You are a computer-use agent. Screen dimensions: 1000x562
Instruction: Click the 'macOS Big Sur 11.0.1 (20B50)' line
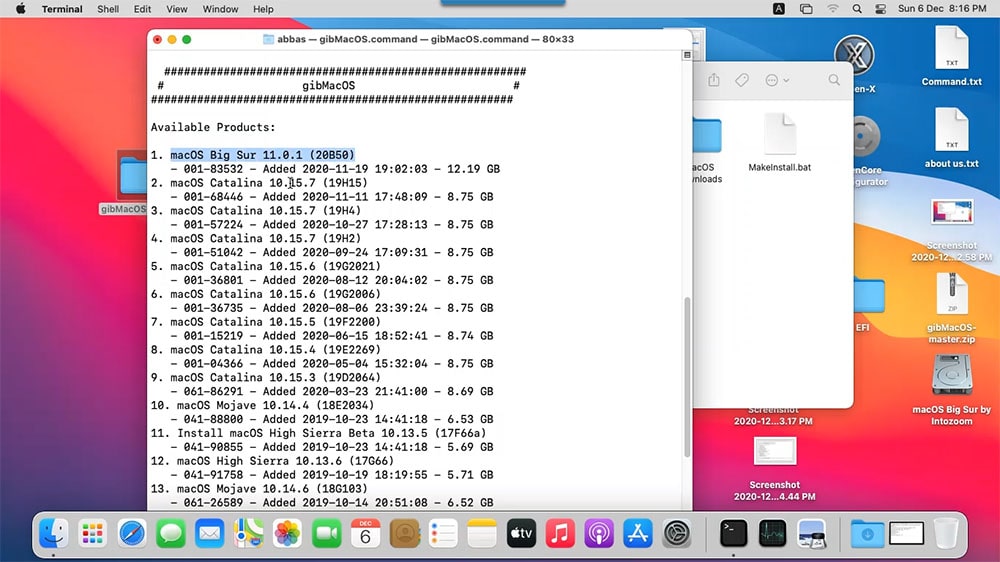point(262,155)
